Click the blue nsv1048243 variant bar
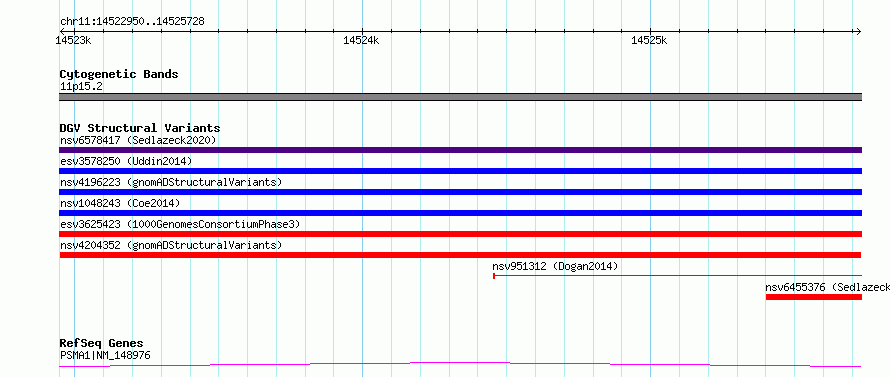The image size is (890, 377). (x=460, y=213)
